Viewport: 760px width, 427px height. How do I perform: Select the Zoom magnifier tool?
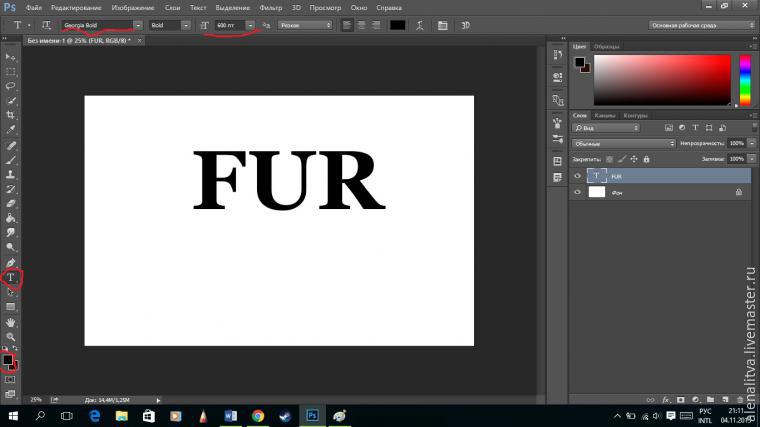(x=11, y=338)
